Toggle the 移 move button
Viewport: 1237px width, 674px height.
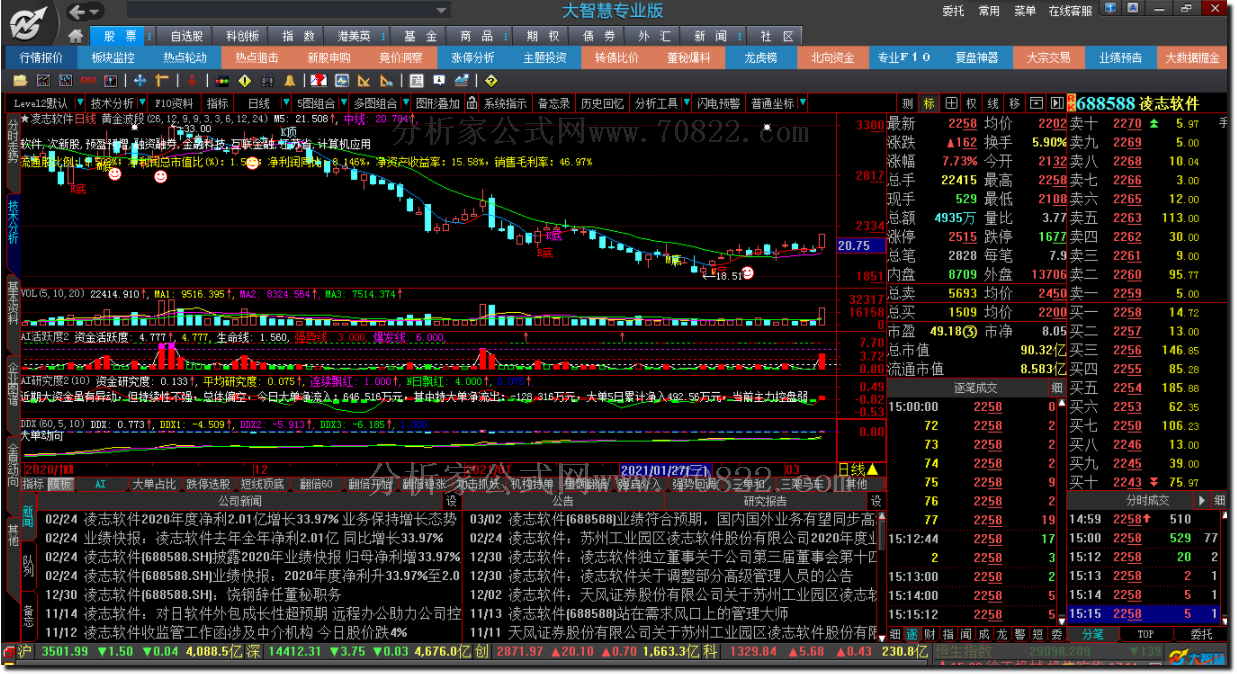click(x=1015, y=103)
